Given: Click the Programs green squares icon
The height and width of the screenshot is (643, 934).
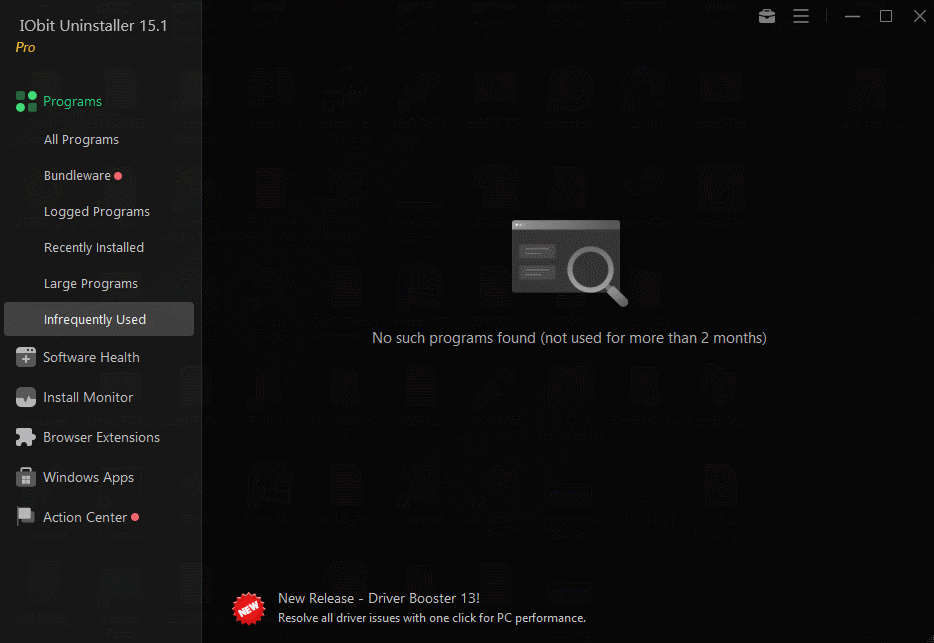Looking at the screenshot, I should tap(26, 101).
